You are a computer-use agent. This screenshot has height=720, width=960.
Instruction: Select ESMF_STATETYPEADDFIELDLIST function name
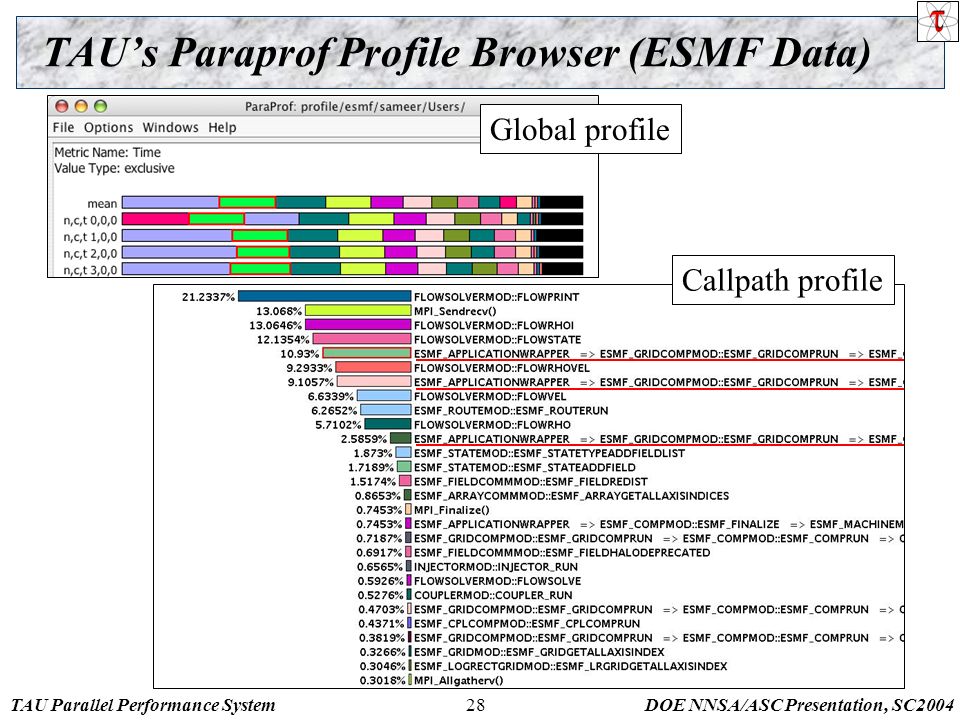549,453
